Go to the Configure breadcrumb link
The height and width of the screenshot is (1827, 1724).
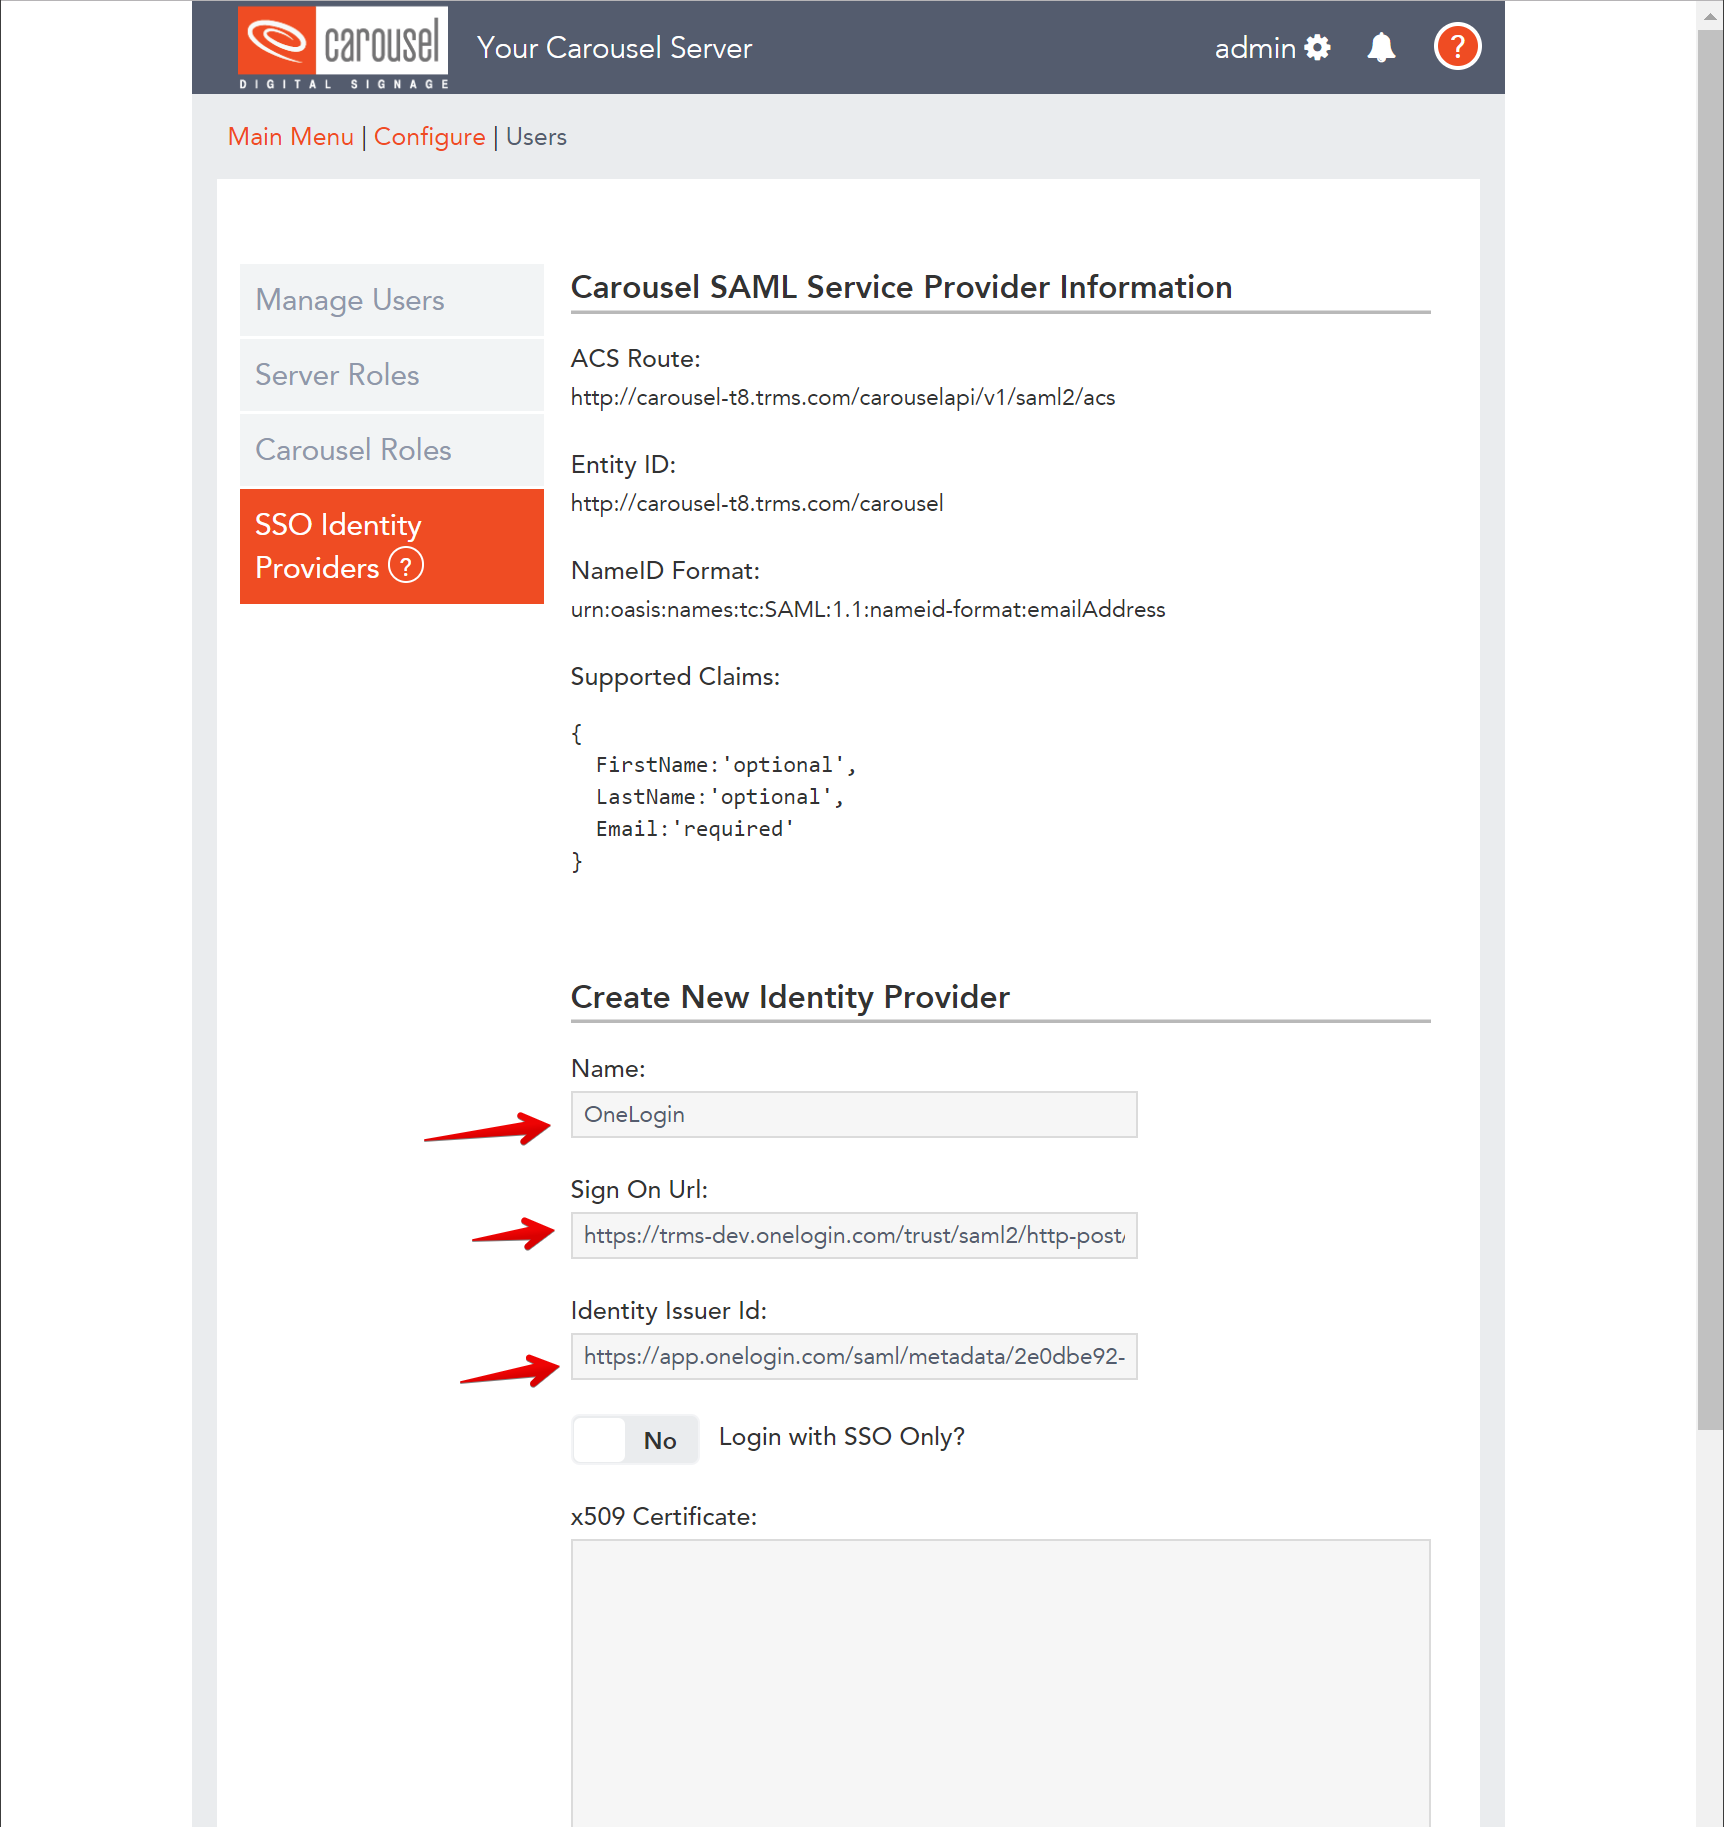[430, 137]
